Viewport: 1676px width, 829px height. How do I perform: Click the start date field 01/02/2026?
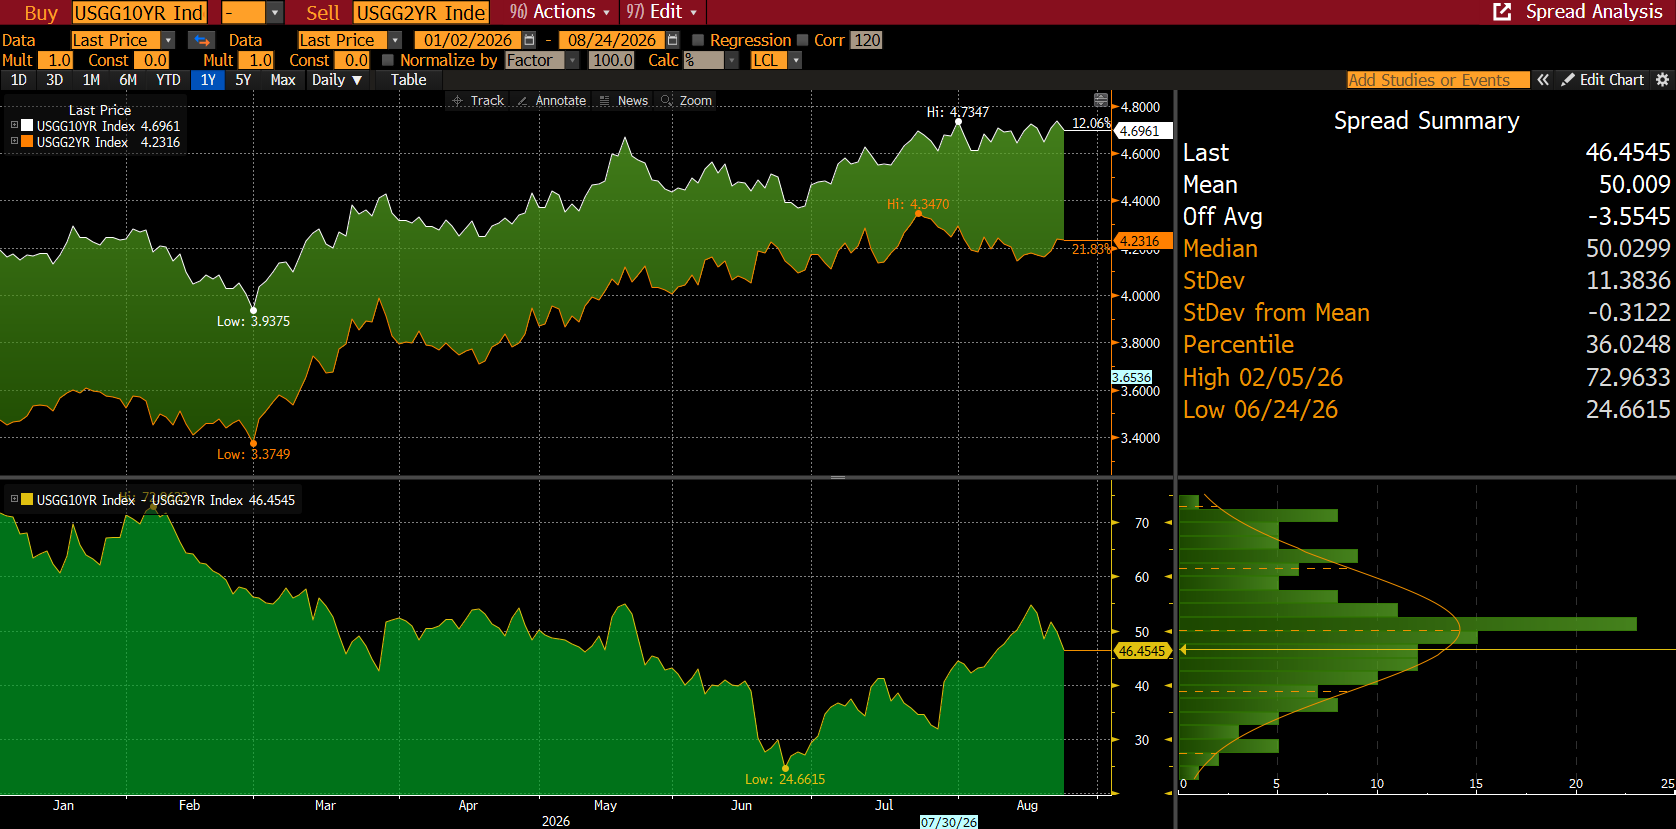[468, 40]
